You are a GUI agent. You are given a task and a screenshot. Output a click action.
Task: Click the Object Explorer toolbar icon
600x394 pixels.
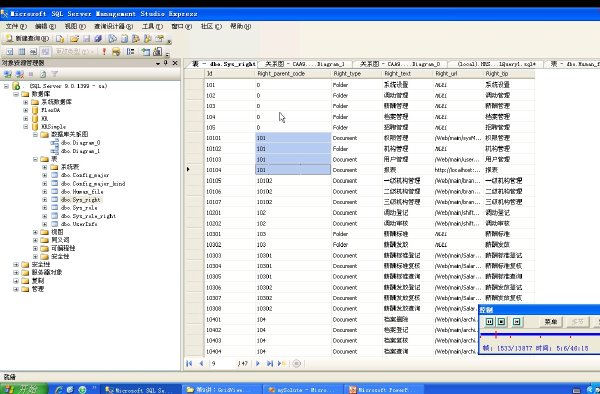[135, 39]
